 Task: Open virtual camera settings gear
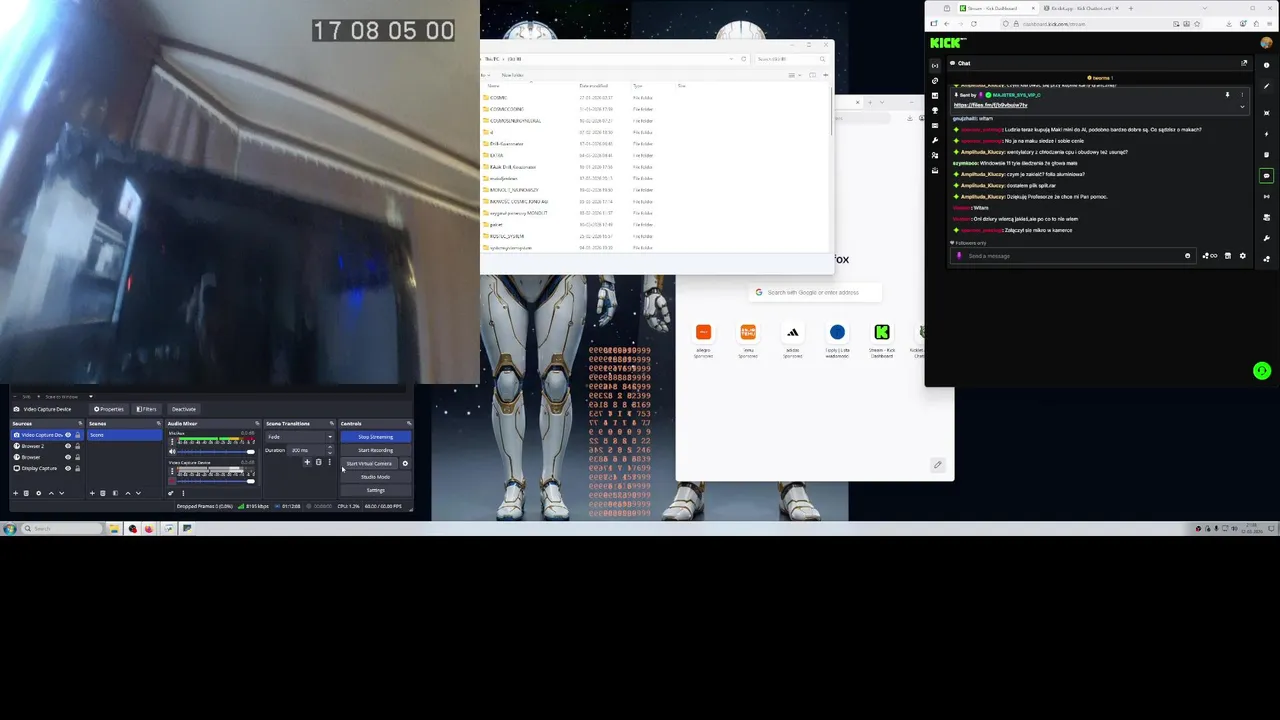point(405,463)
